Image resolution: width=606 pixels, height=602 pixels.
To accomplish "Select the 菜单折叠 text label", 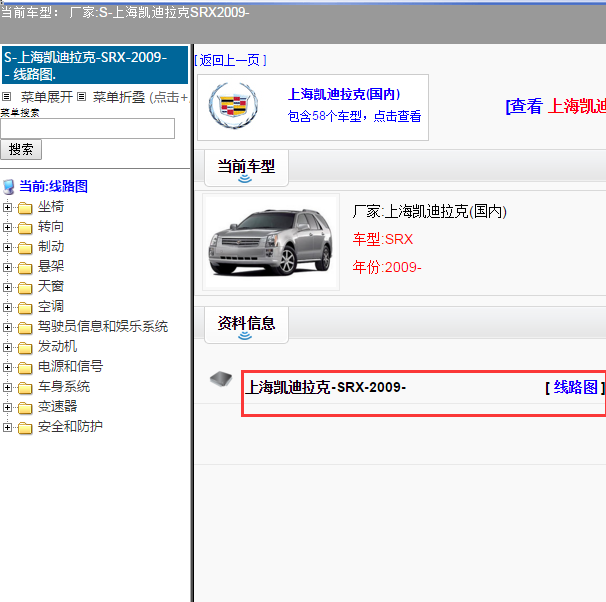I will tap(119, 97).
